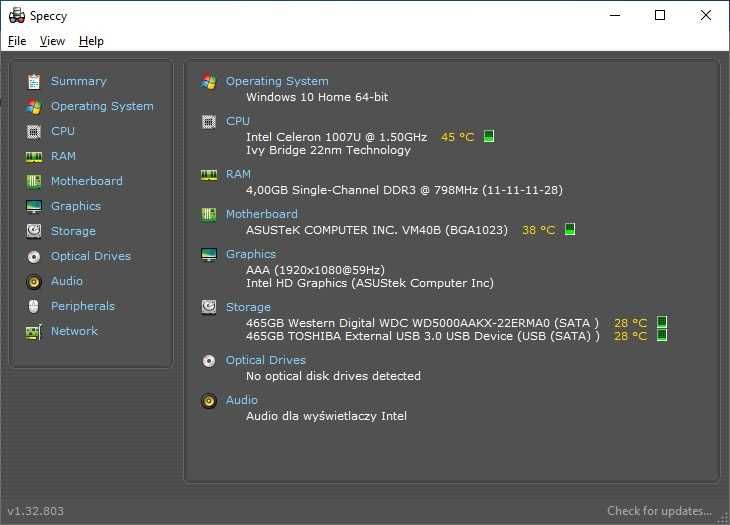Click the Peripherals mouse icon in sidebar
Viewport: 730px width, 525px height.
34,306
